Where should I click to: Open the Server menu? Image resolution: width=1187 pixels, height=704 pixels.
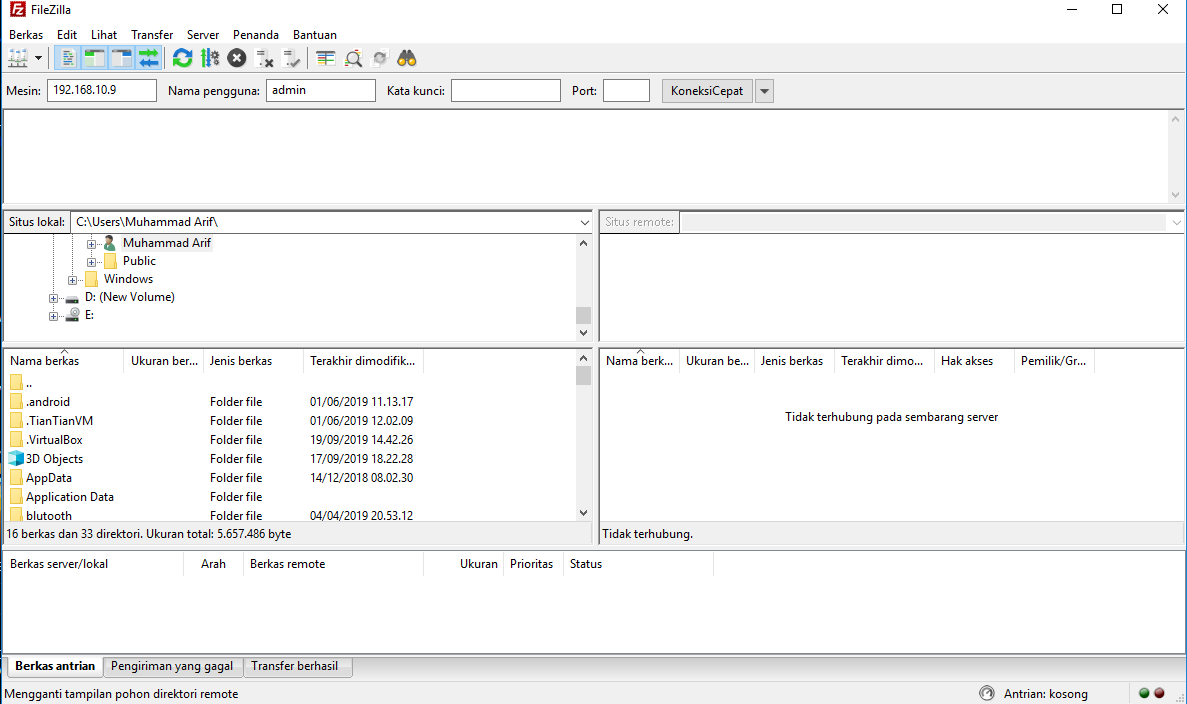point(203,35)
